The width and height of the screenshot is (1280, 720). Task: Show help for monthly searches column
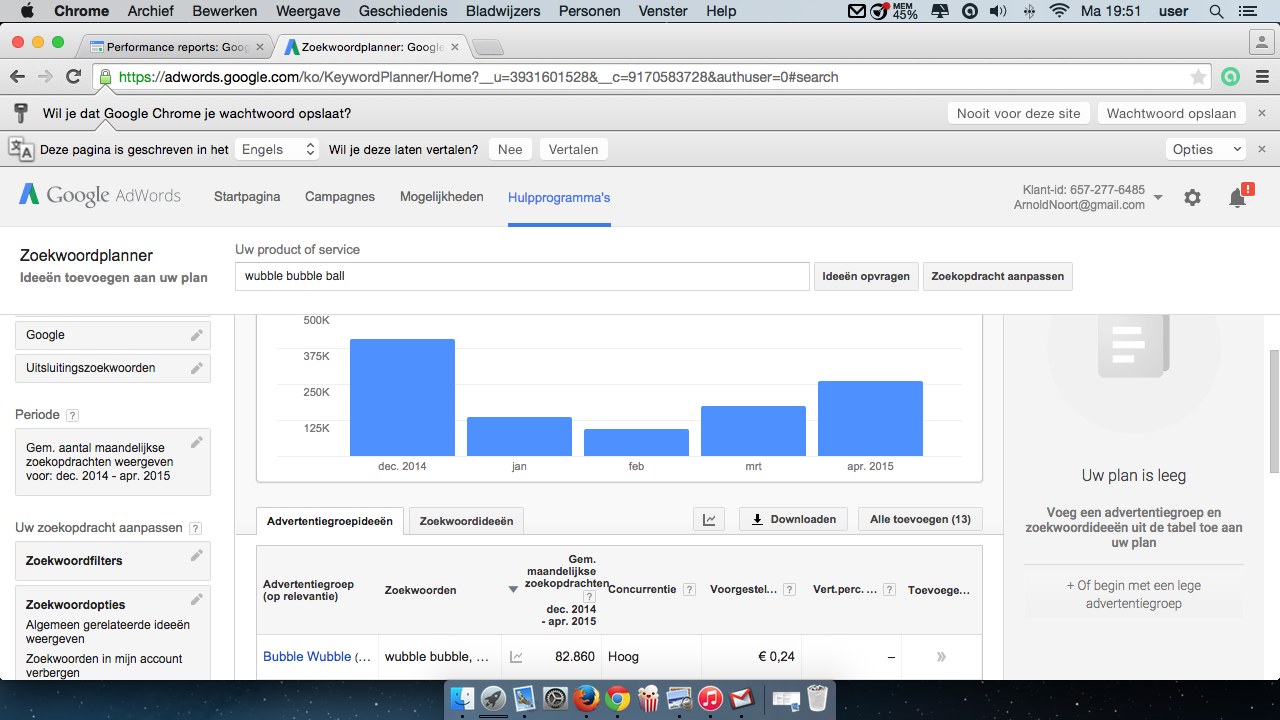[x=589, y=596]
